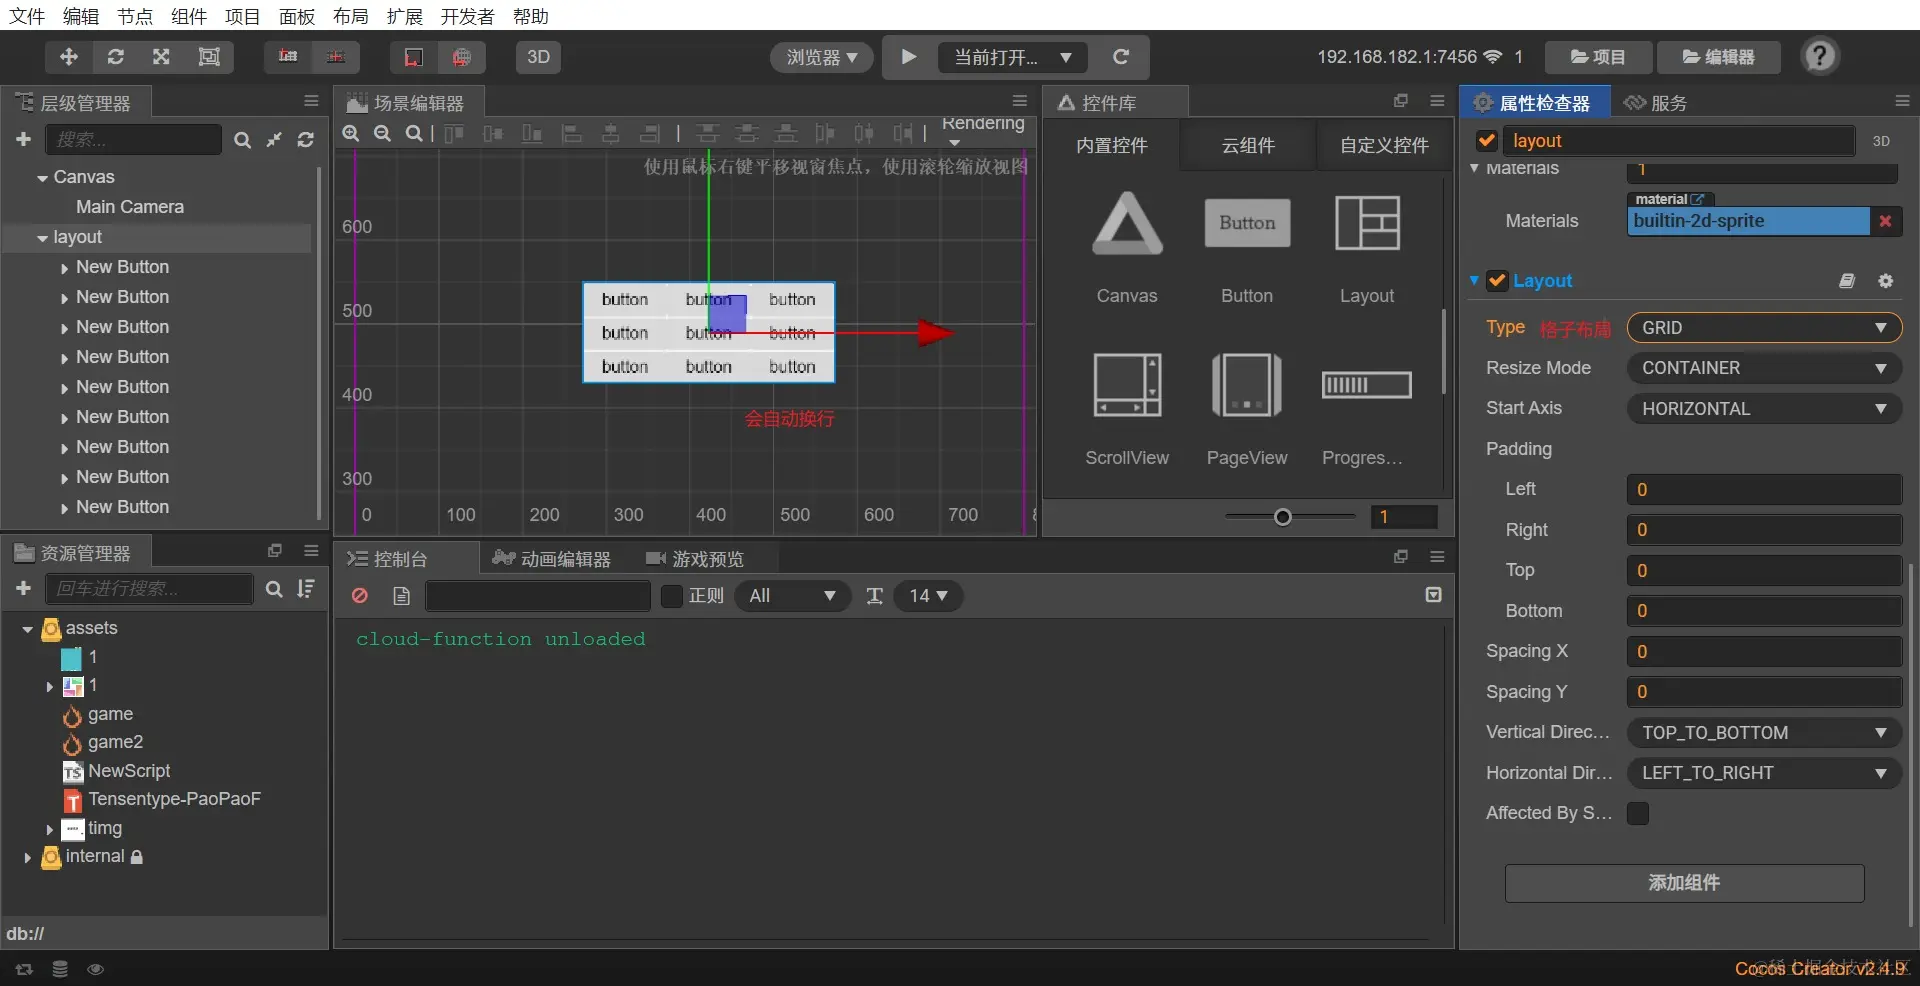Screen dimensions: 1920x986
Task: Collapse the Canvas node in hierarchy
Action: [x=43, y=178]
